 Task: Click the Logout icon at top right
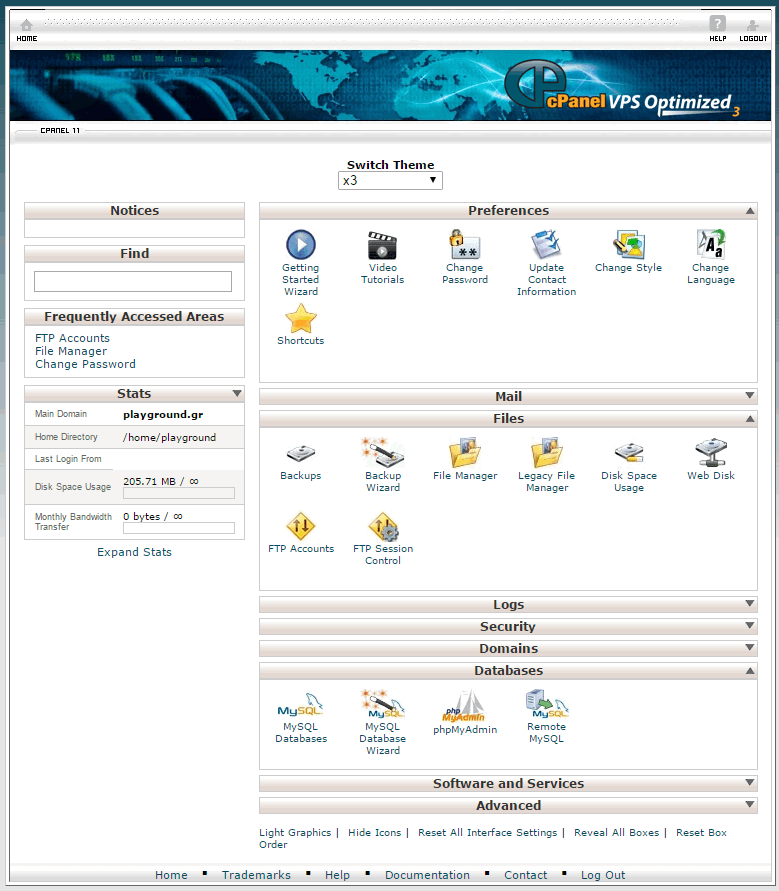tap(753, 26)
